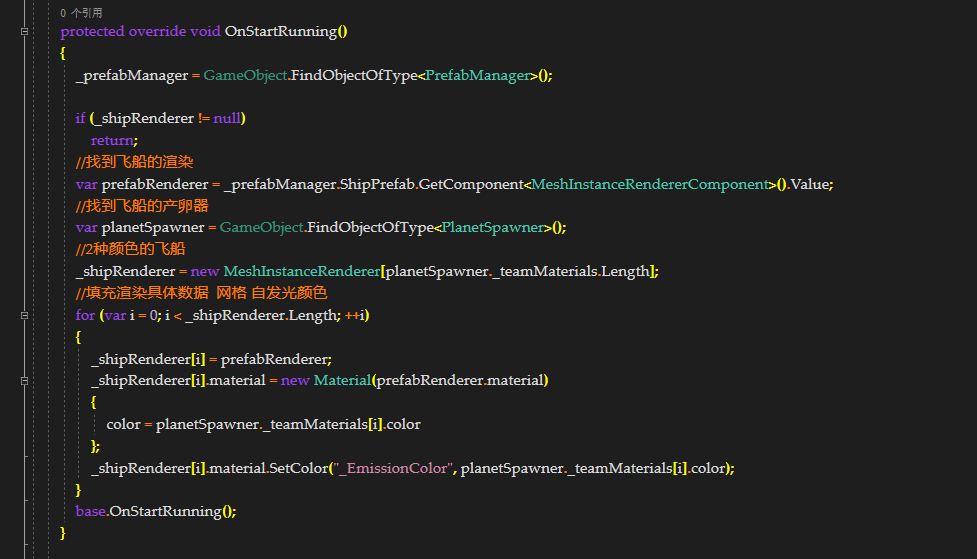The height and width of the screenshot is (559, 977).
Task: Click '_shipRenderer[i] = prefabRenderer;' line
Action: [212, 360]
